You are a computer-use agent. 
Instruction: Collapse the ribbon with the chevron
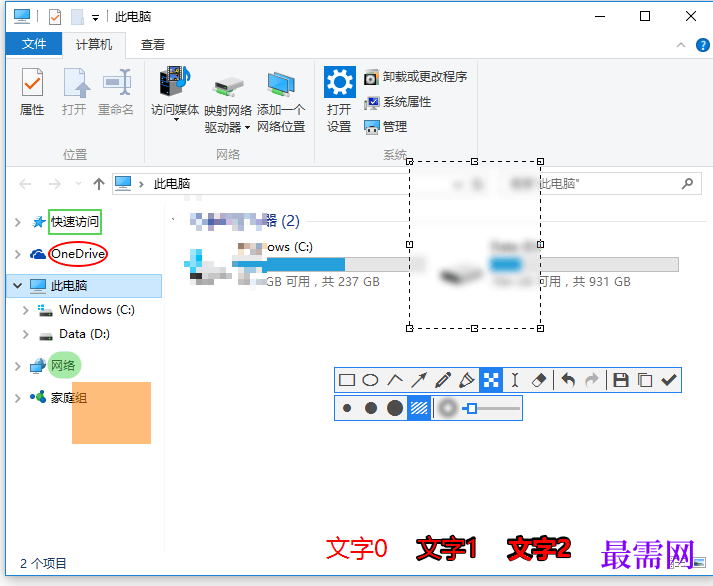coord(681,45)
